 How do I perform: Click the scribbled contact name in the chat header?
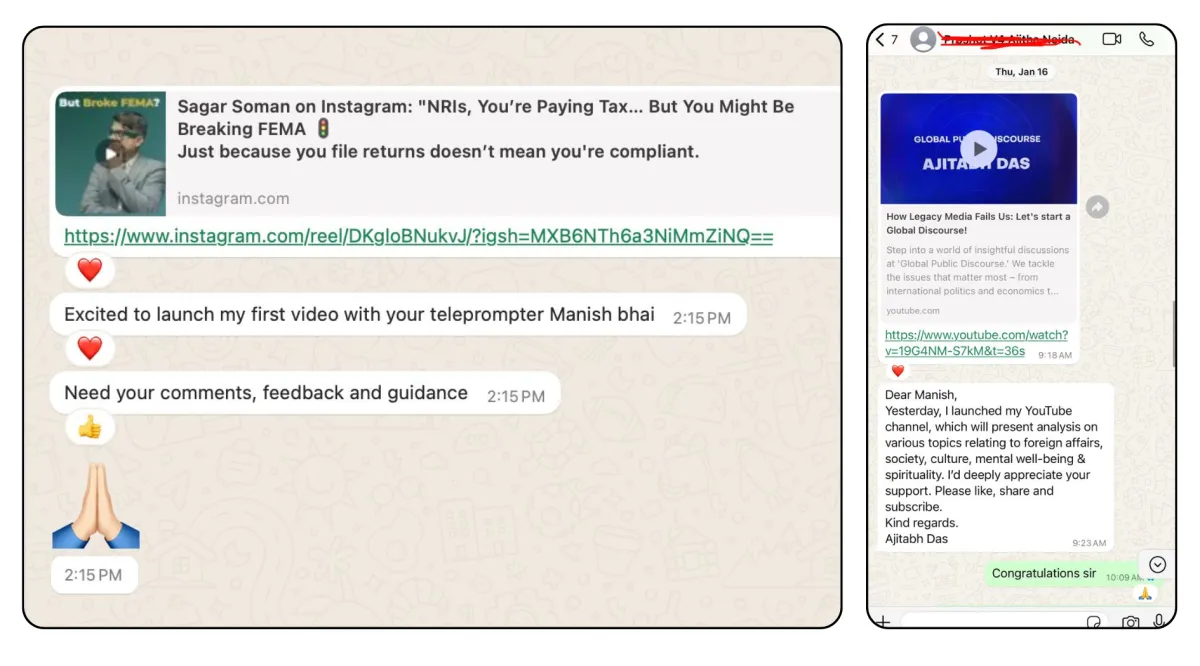tap(1010, 39)
